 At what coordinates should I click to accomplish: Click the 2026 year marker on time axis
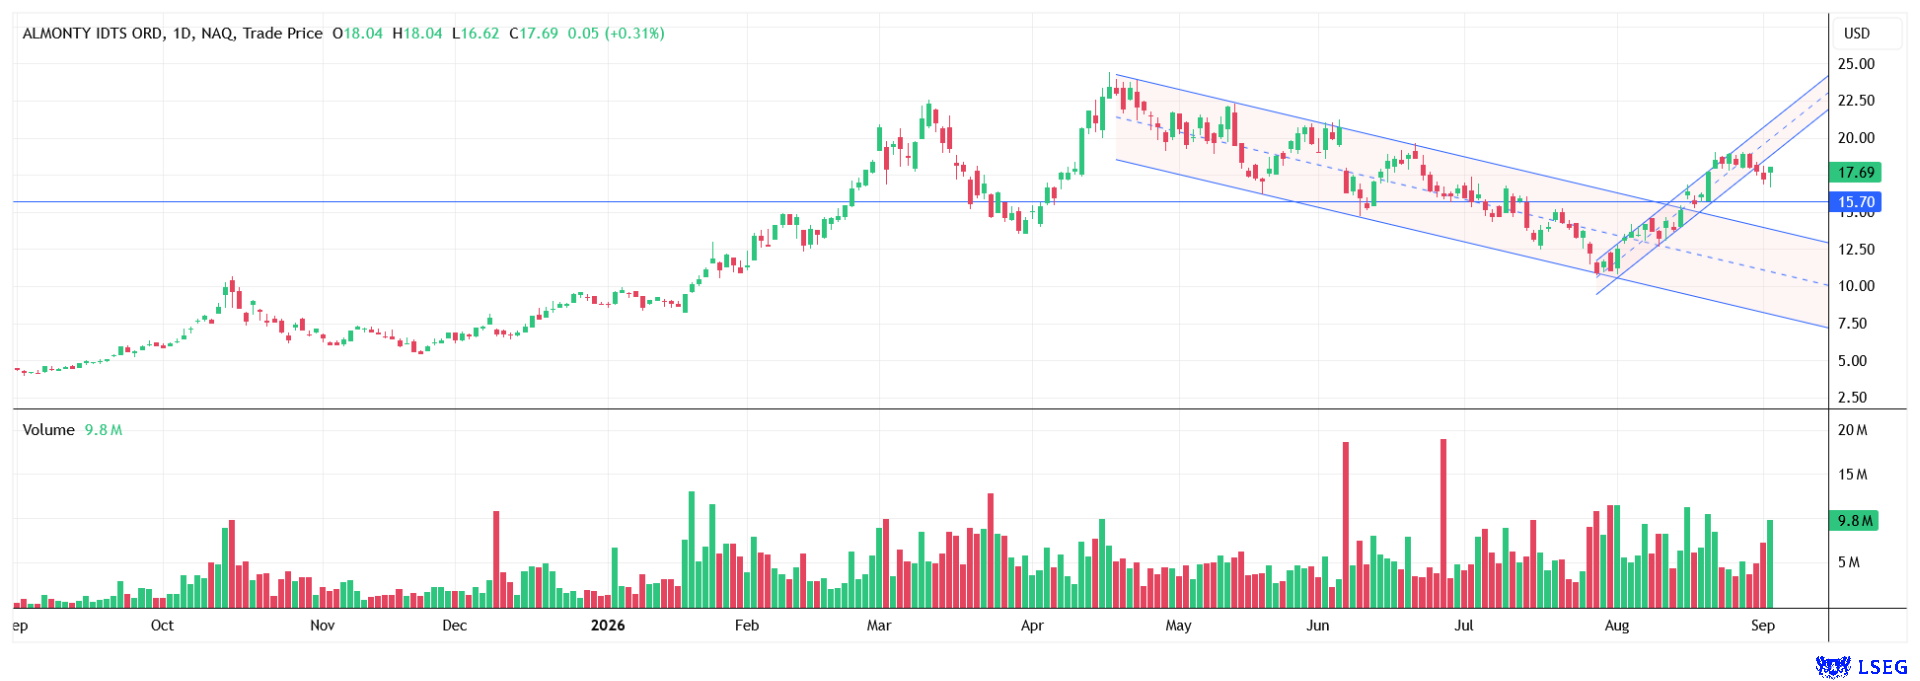point(607,625)
